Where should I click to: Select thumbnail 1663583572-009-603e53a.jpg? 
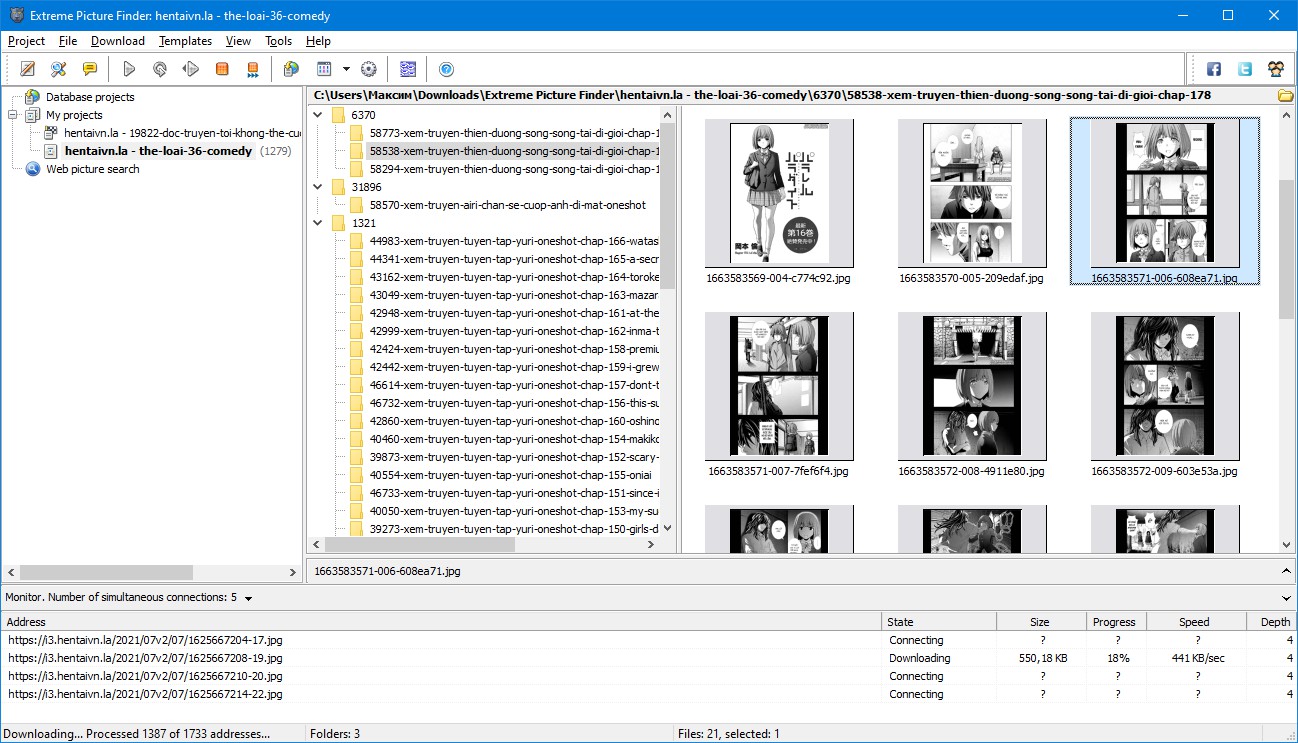click(x=1165, y=395)
